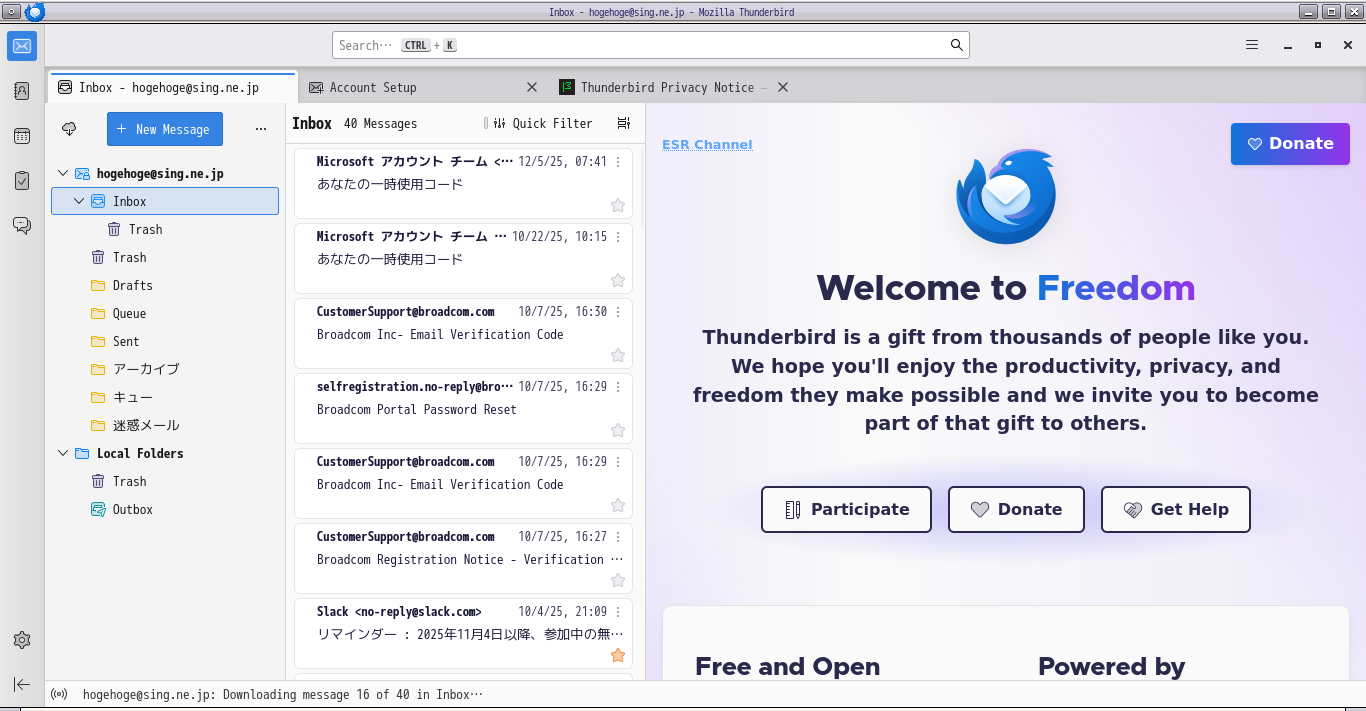Close the Account Setup tab
The image size is (1366, 711).
click(532, 87)
